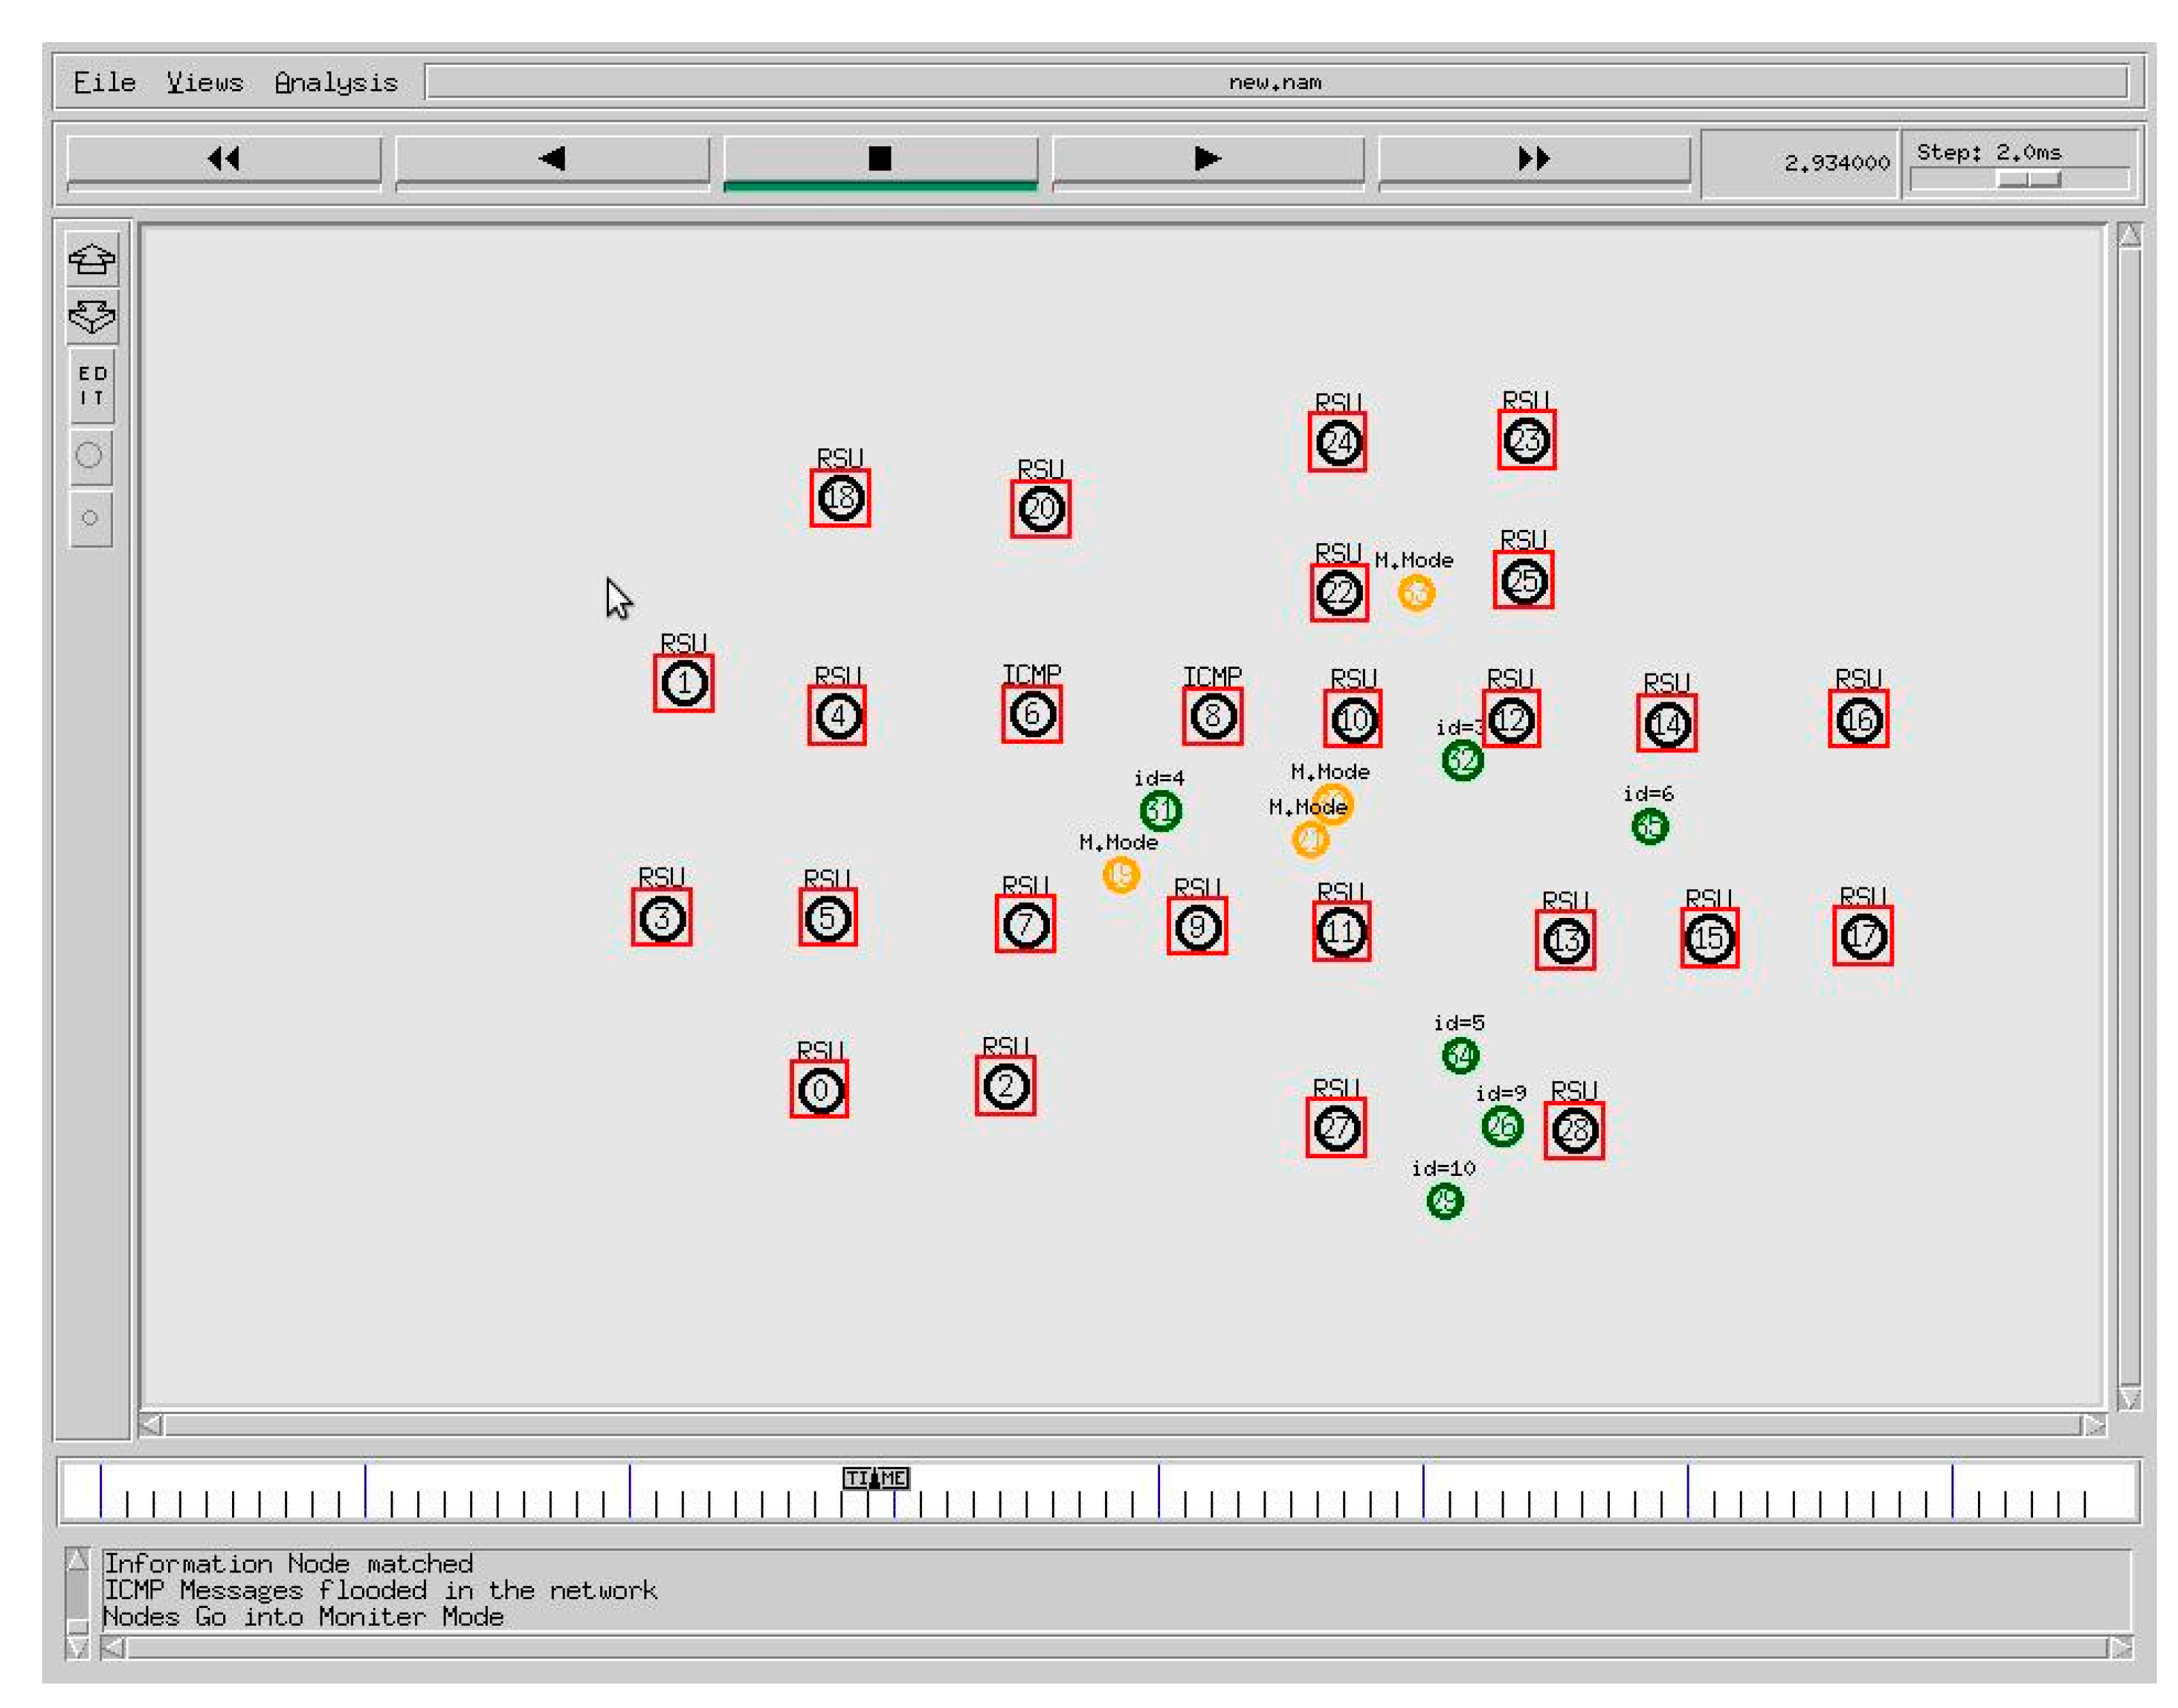Click the EDIT tool button
This screenshot has height=1708, width=2178.
pyautogui.click(x=91, y=386)
